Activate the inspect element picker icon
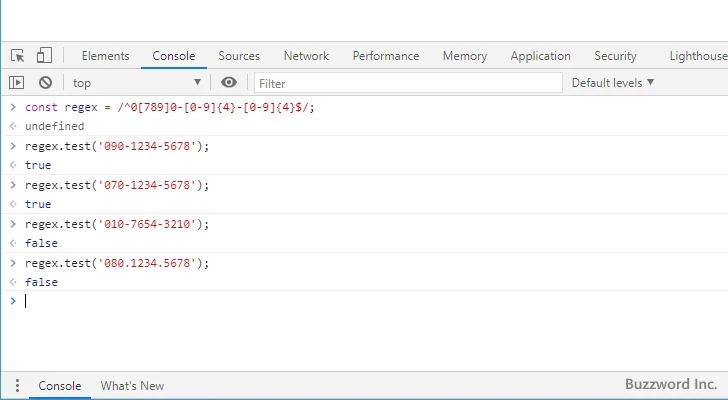Screen dimensions: 728x400 coord(18,56)
